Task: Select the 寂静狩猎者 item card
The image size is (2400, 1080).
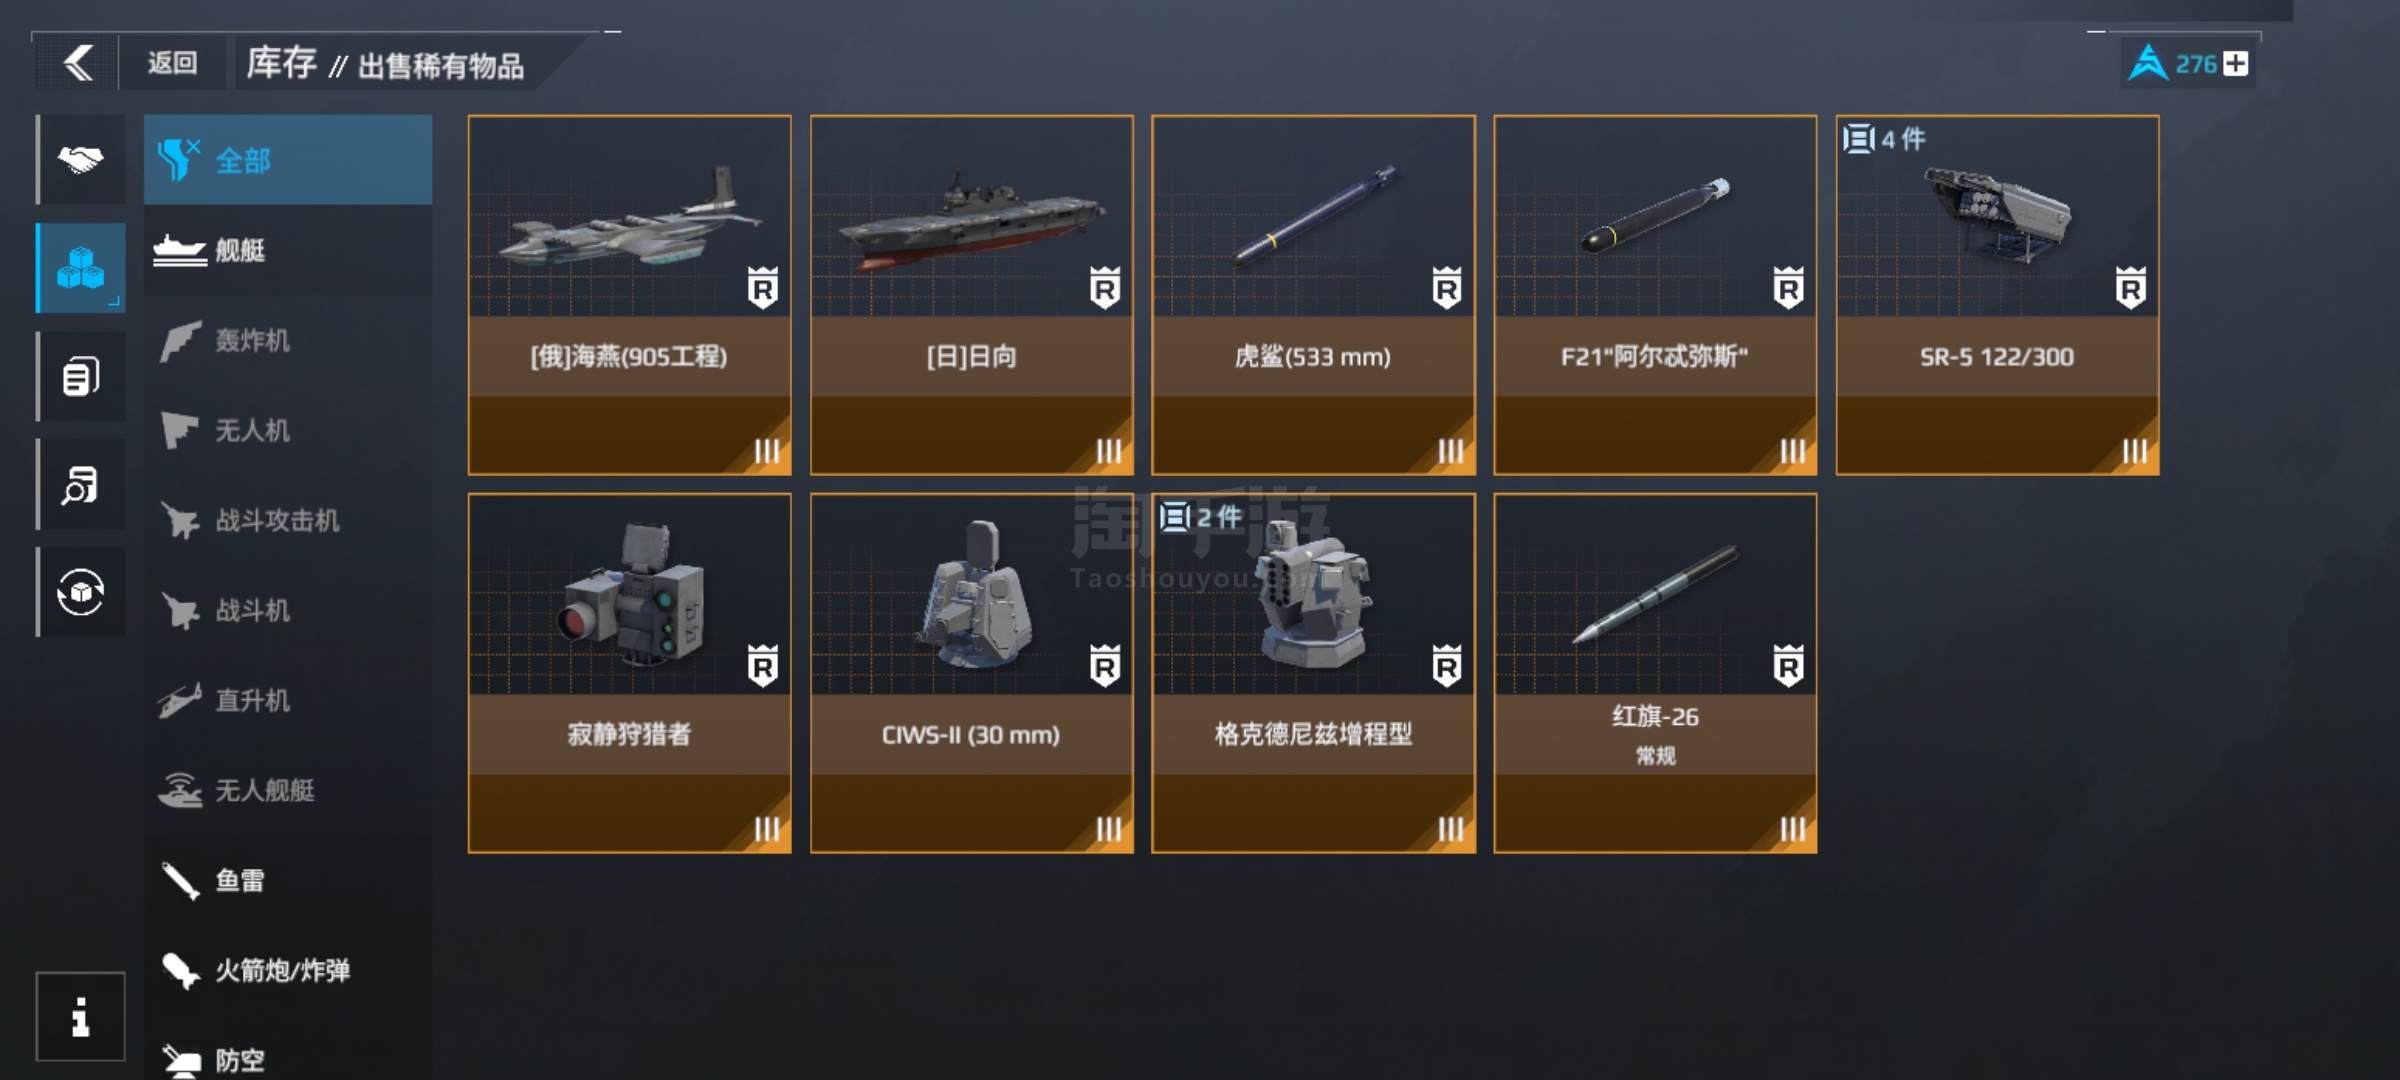Action: click(x=630, y=673)
